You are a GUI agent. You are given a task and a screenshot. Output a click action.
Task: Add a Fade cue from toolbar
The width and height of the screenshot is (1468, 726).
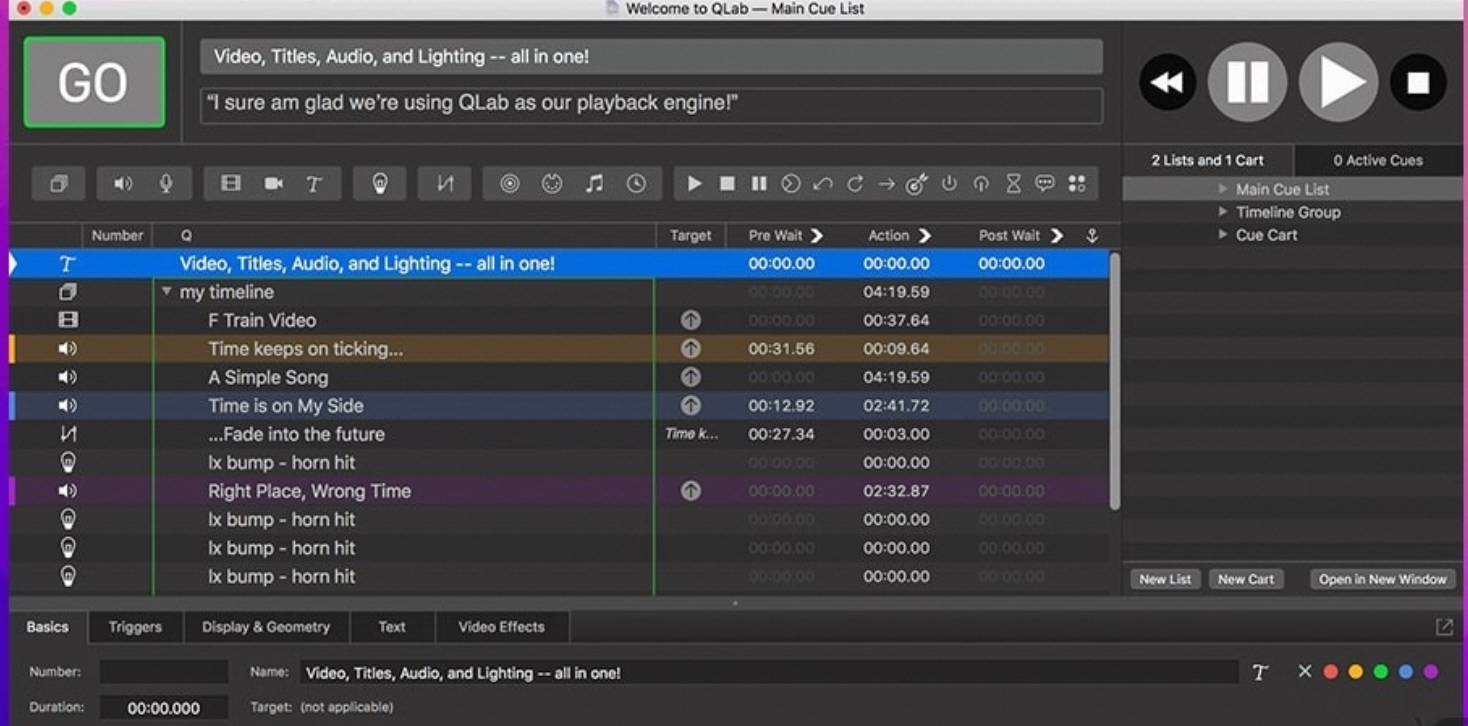[x=445, y=184]
